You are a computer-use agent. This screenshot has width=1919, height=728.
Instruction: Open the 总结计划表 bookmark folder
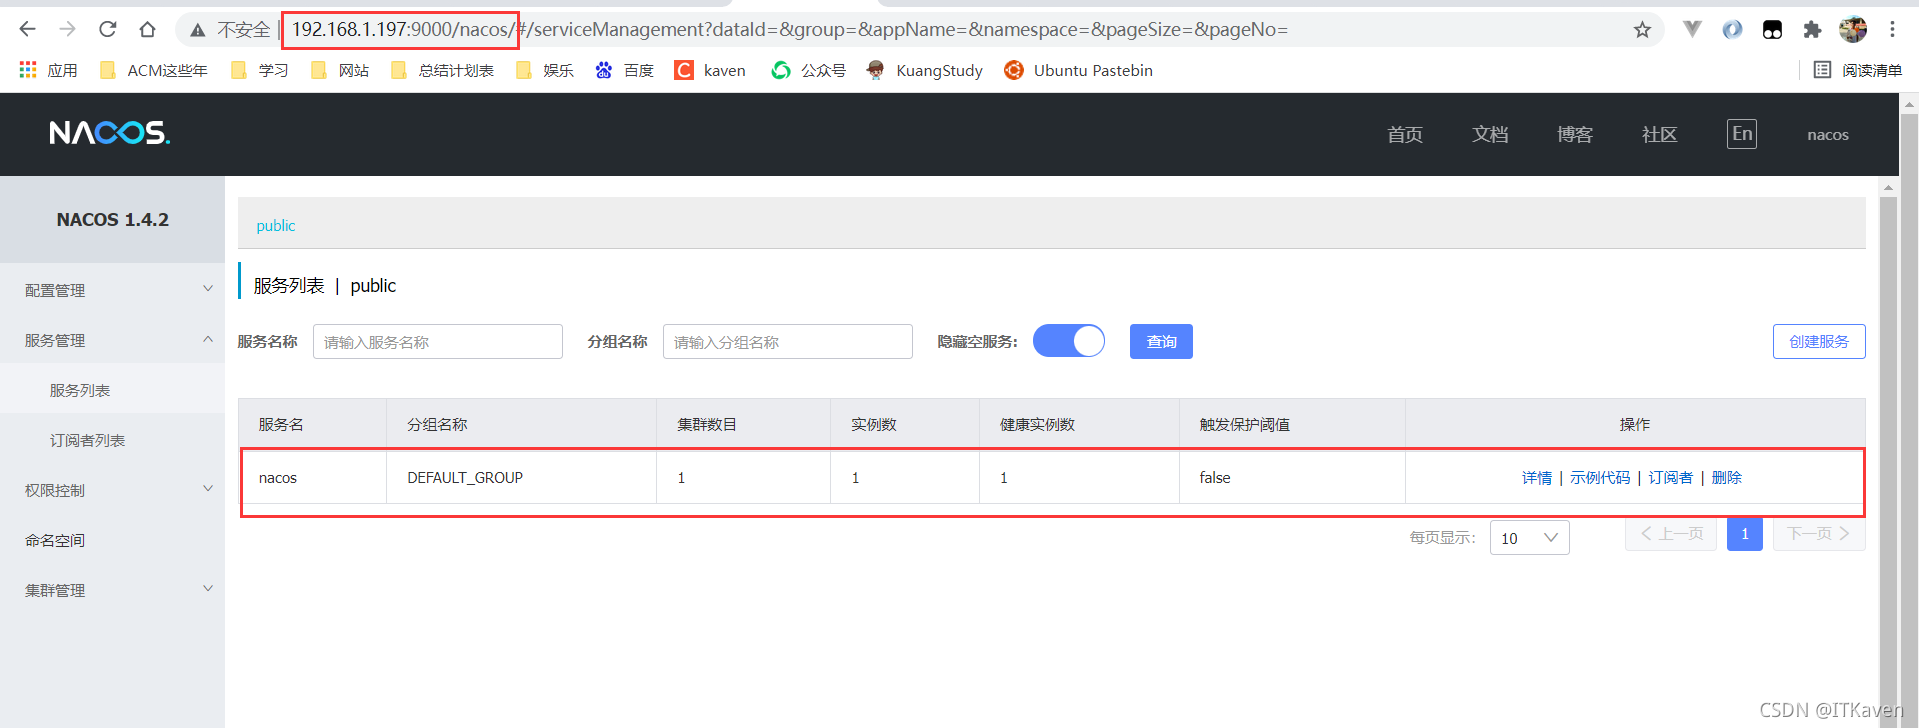click(442, 70)
